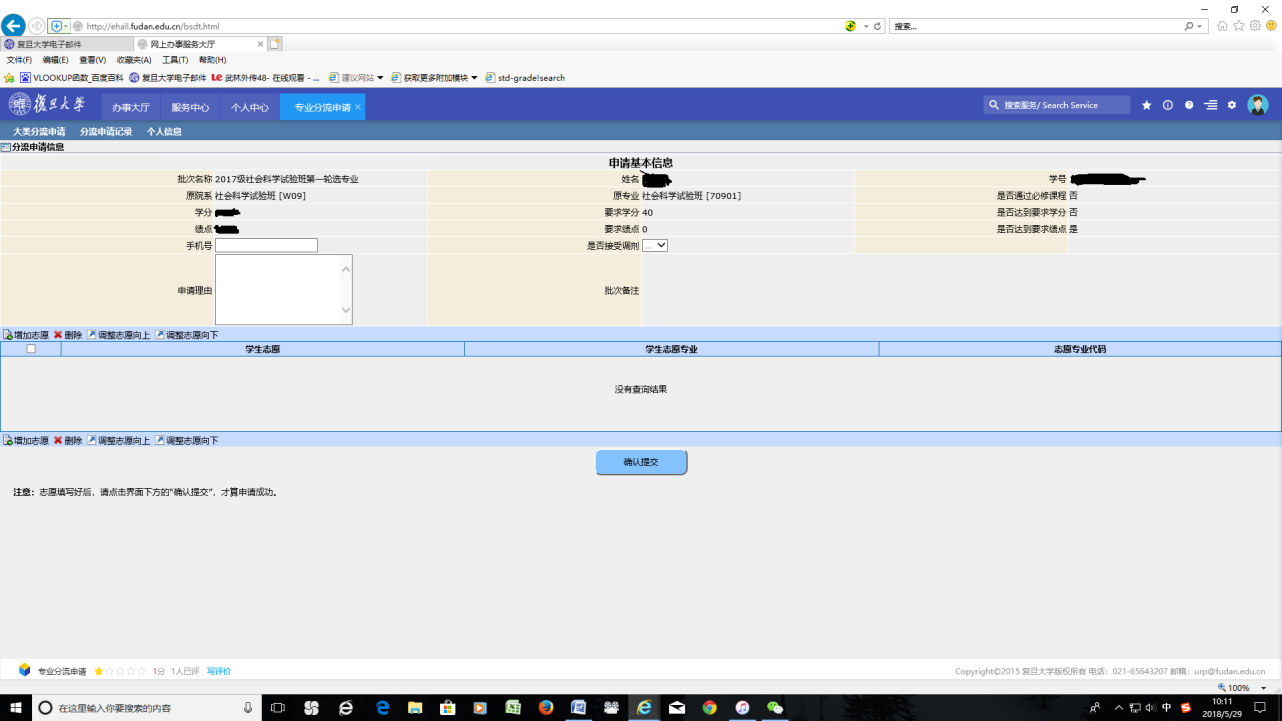Click the 写评价 link

point(218,671)
